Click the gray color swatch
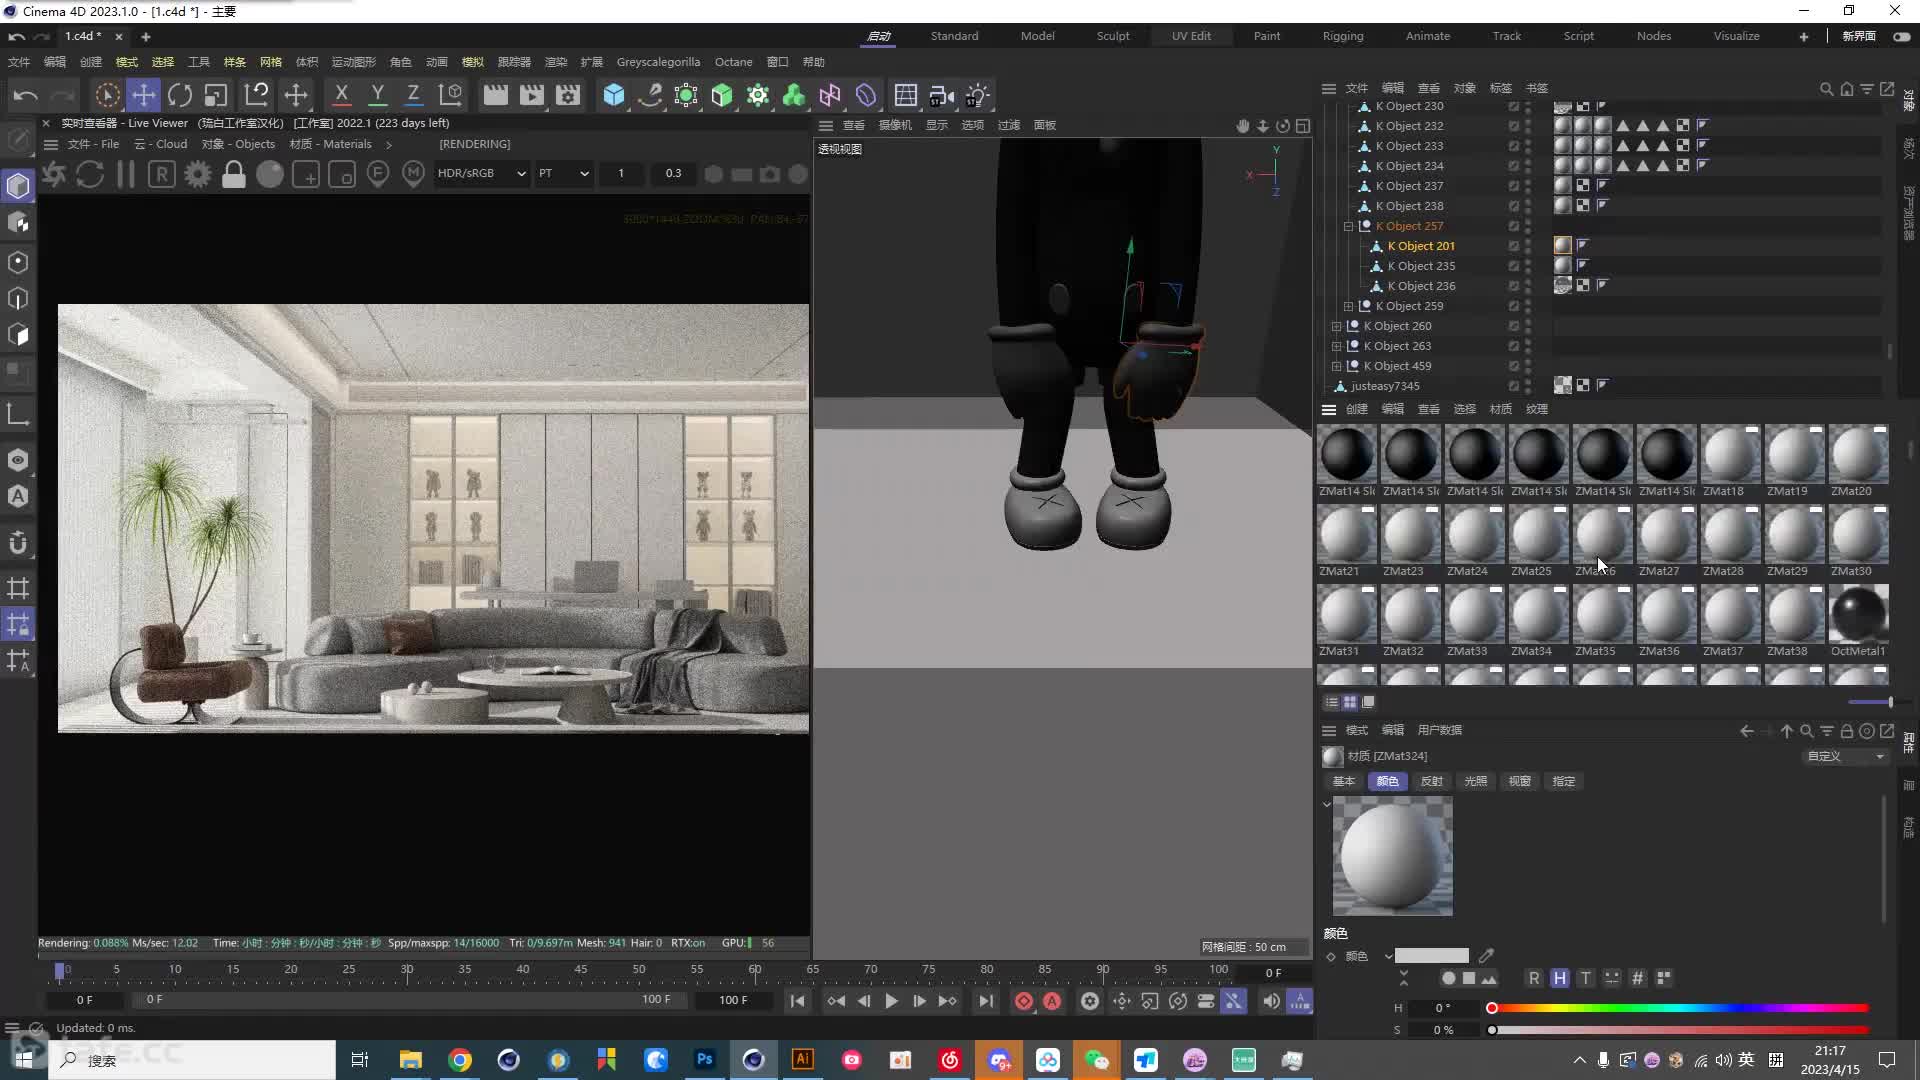The image size is (1920, 1080). 1431,956
